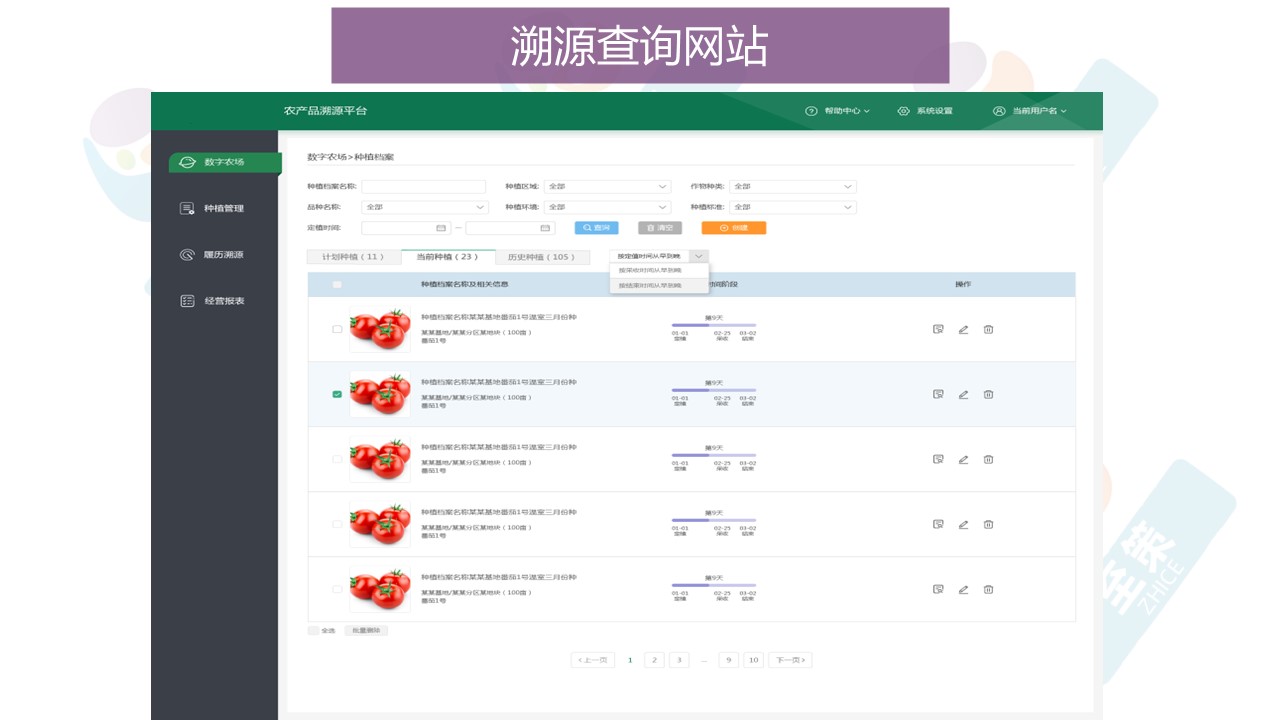Tick the 全选 select-all checkbox at bottom
This screenshot has width=1280, height=720.
click(x=314, y=631)
